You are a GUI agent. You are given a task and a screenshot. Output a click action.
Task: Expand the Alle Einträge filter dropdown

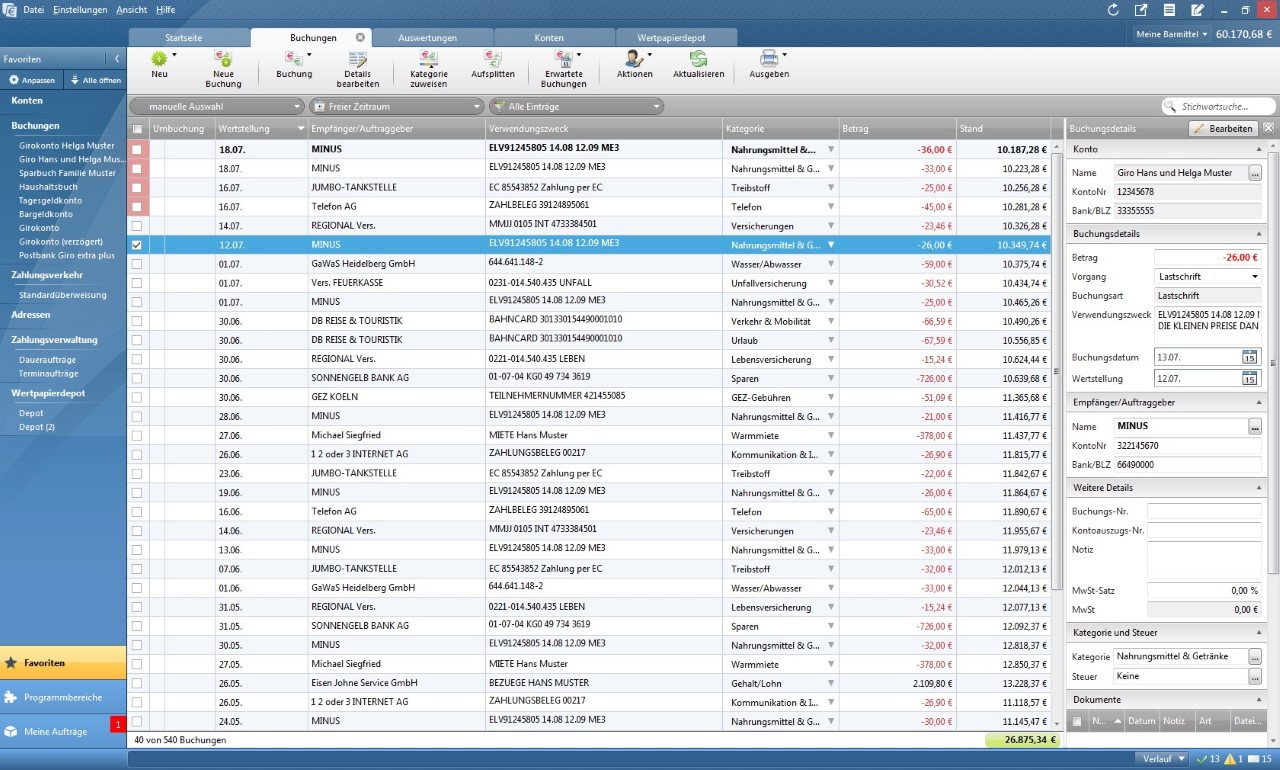click(576, 106)
